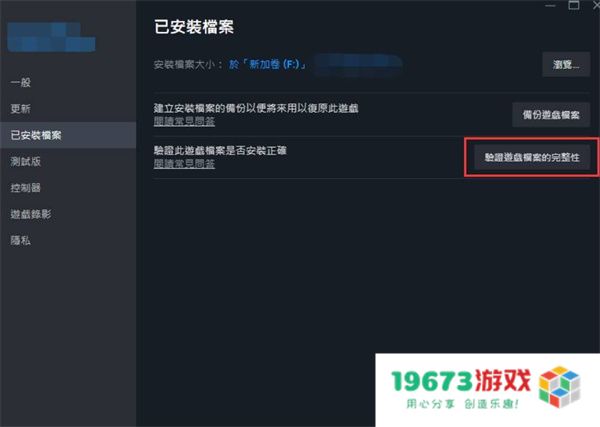Click the 瀏覽... button
The height and width of the screenshot is (427, 600).
(x=566, y=64)
